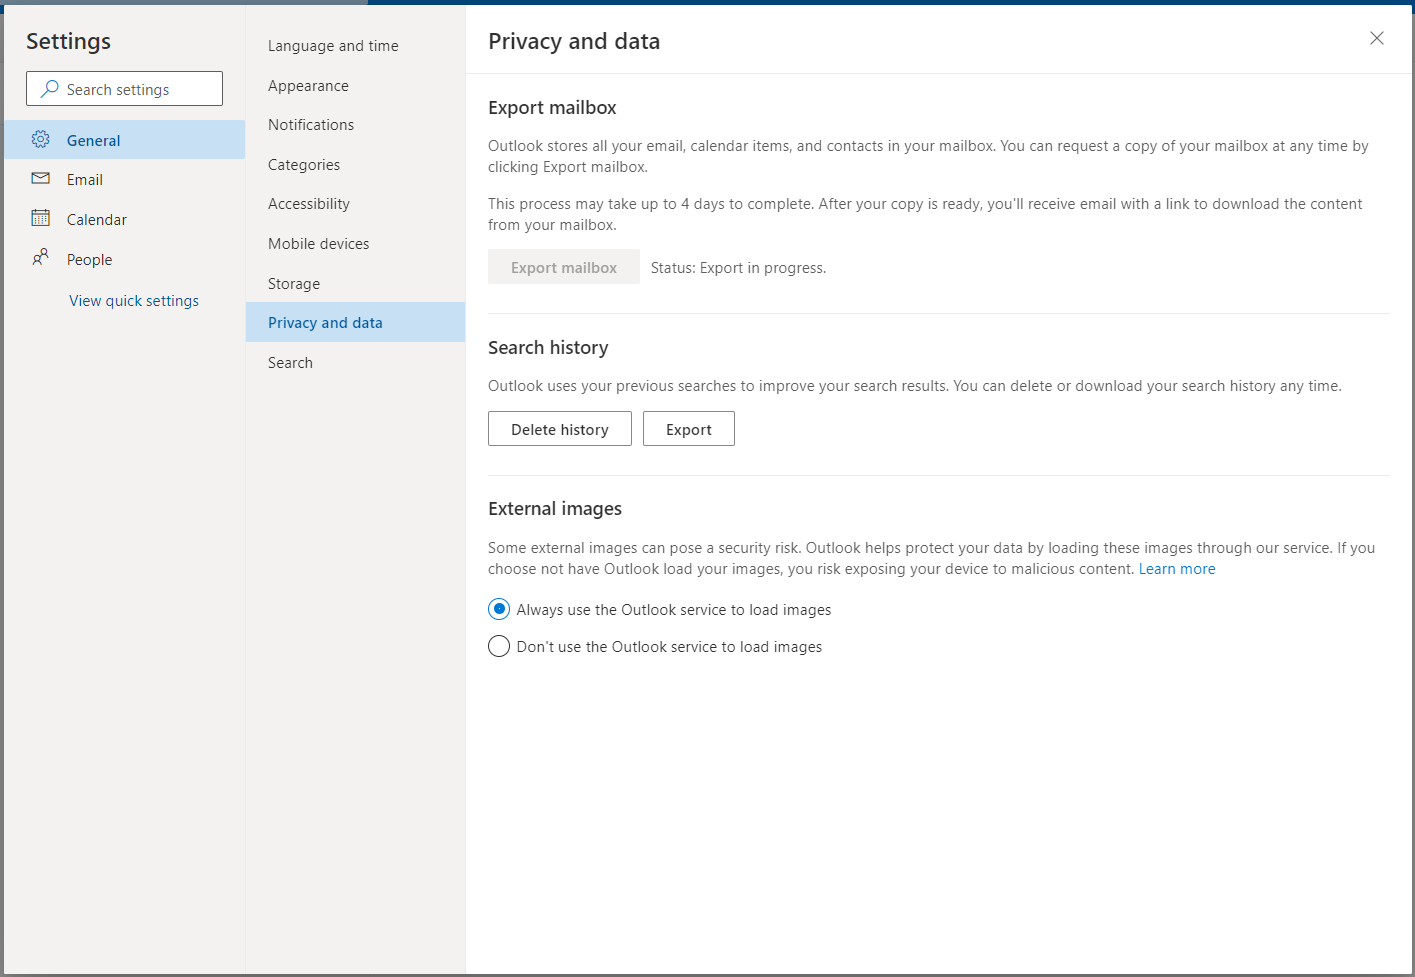
Task: Open the Learn more link
Action: click(1176, 569)
